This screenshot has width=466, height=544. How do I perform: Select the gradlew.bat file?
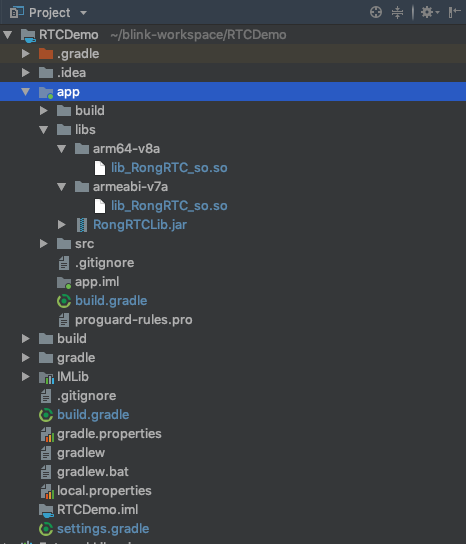coord(93,472)
